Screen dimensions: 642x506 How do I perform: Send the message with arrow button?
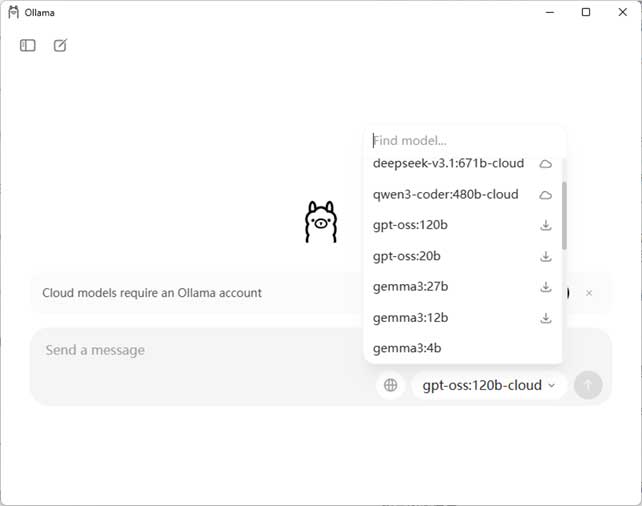(x=588, y=385)
